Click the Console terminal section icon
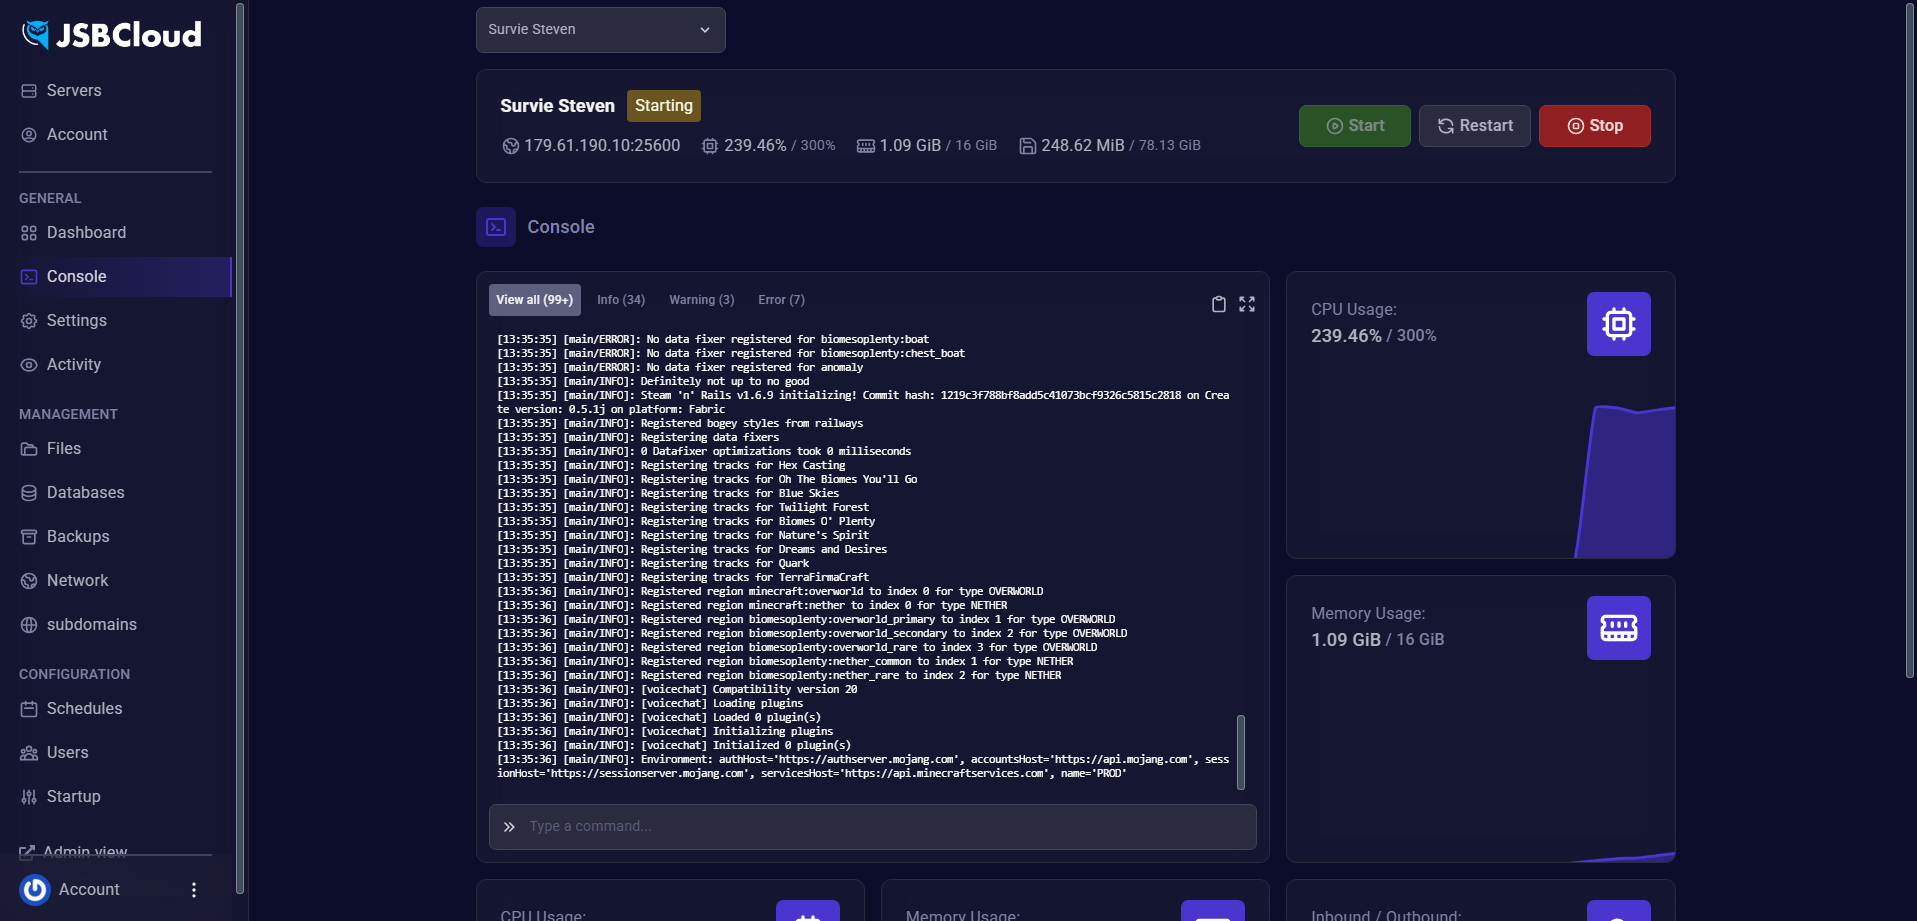 (496, 227)
